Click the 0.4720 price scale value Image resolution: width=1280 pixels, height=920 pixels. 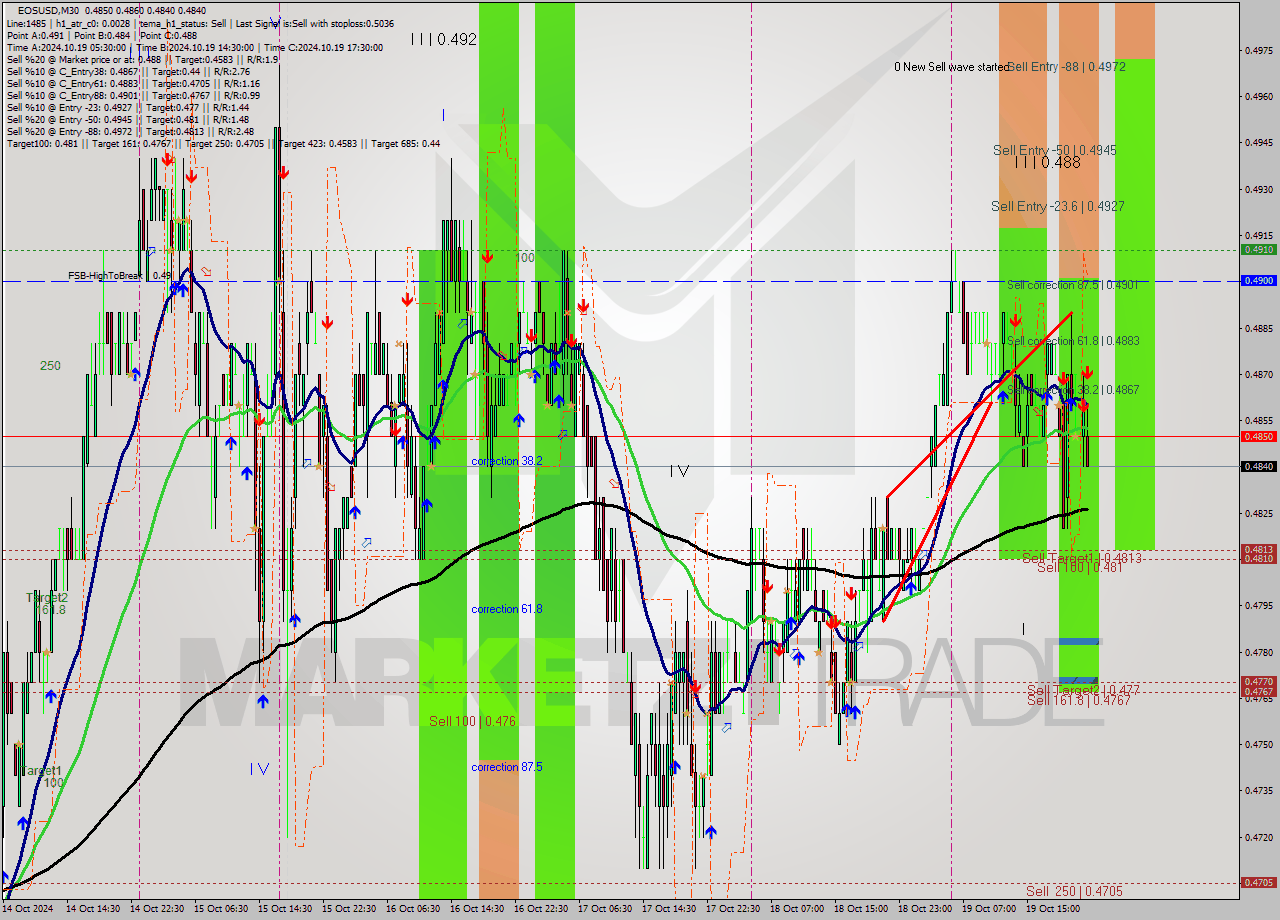(1258, 837)
